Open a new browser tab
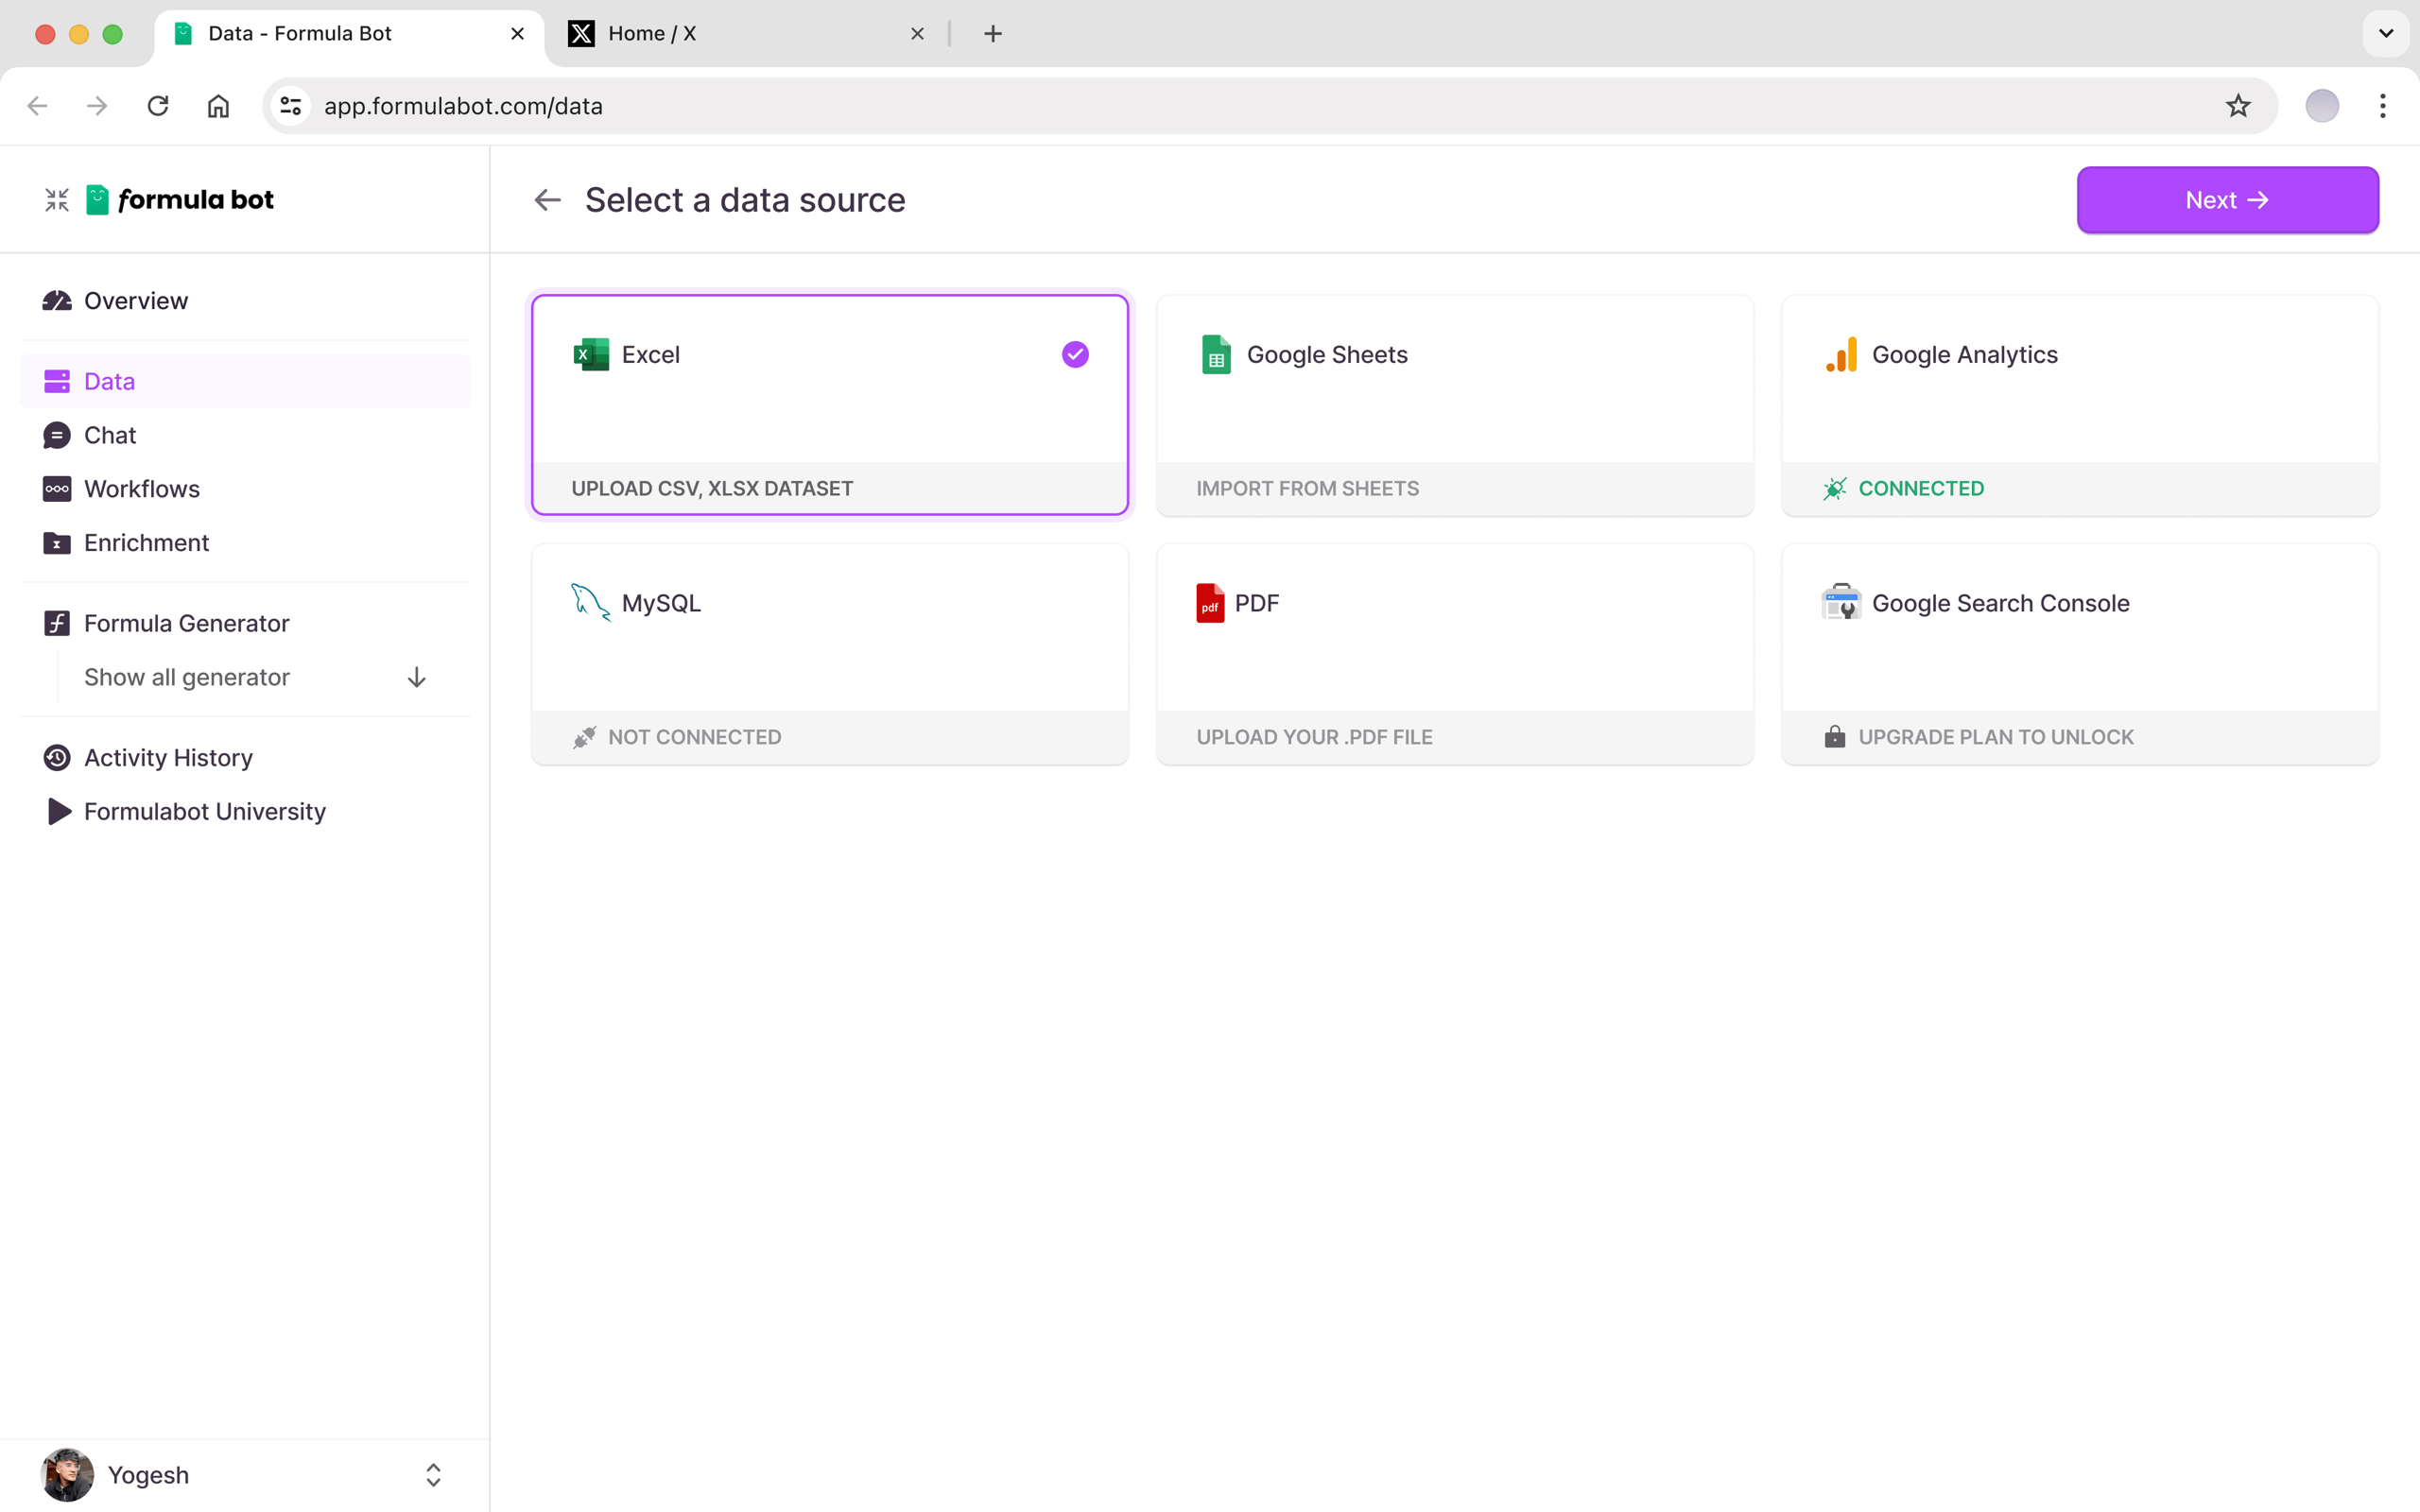 point(992,34)
